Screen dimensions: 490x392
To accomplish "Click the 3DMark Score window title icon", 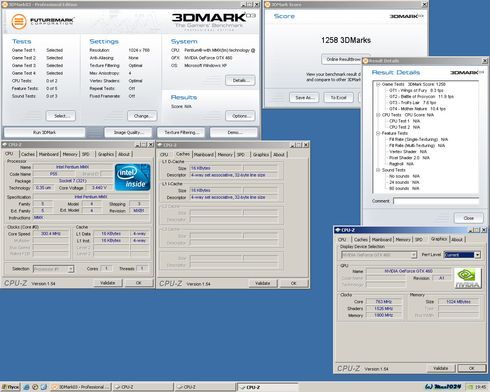I will 267,5.
